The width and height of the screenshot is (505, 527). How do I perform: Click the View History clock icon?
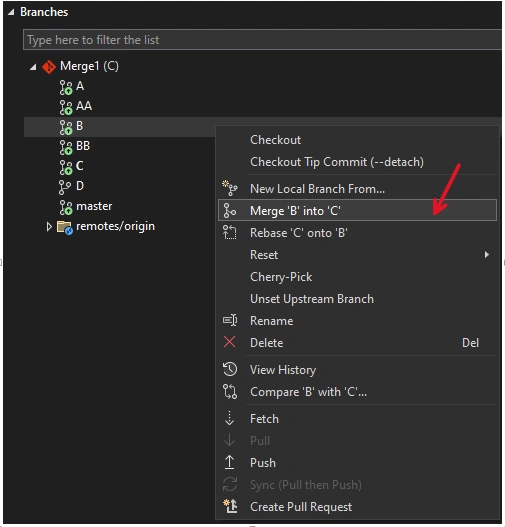click(230, 369)
